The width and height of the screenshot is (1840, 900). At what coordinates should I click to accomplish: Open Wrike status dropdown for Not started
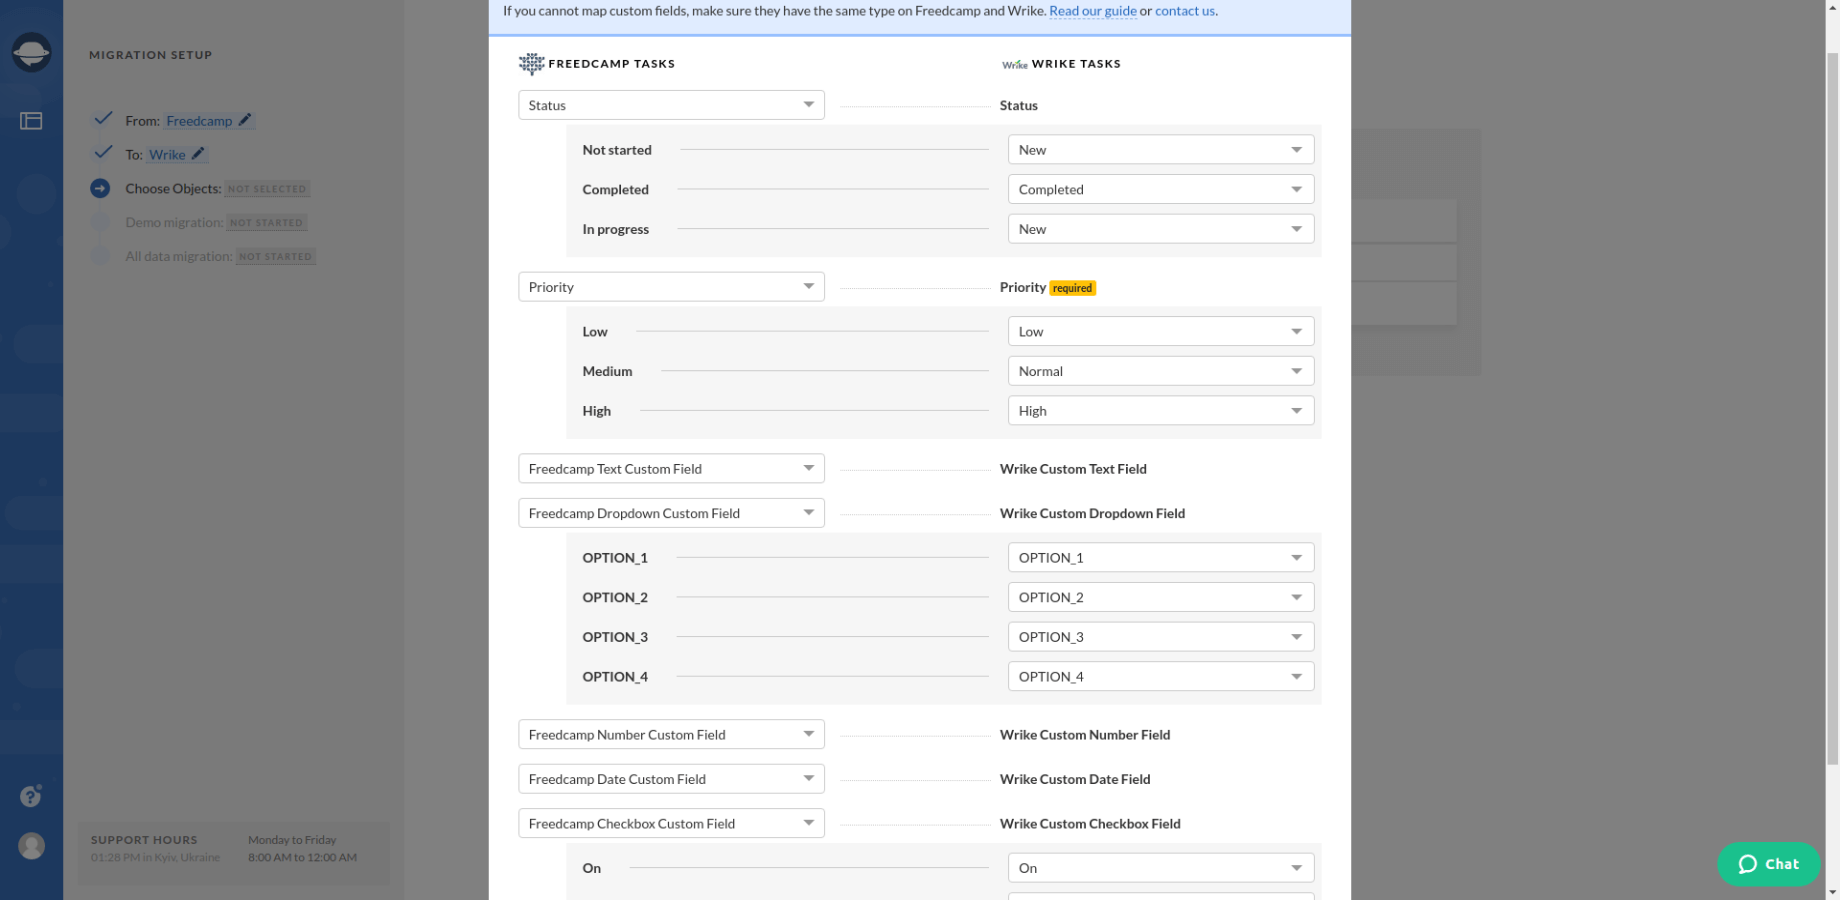pyautogui.click(x=1161, y=150)
